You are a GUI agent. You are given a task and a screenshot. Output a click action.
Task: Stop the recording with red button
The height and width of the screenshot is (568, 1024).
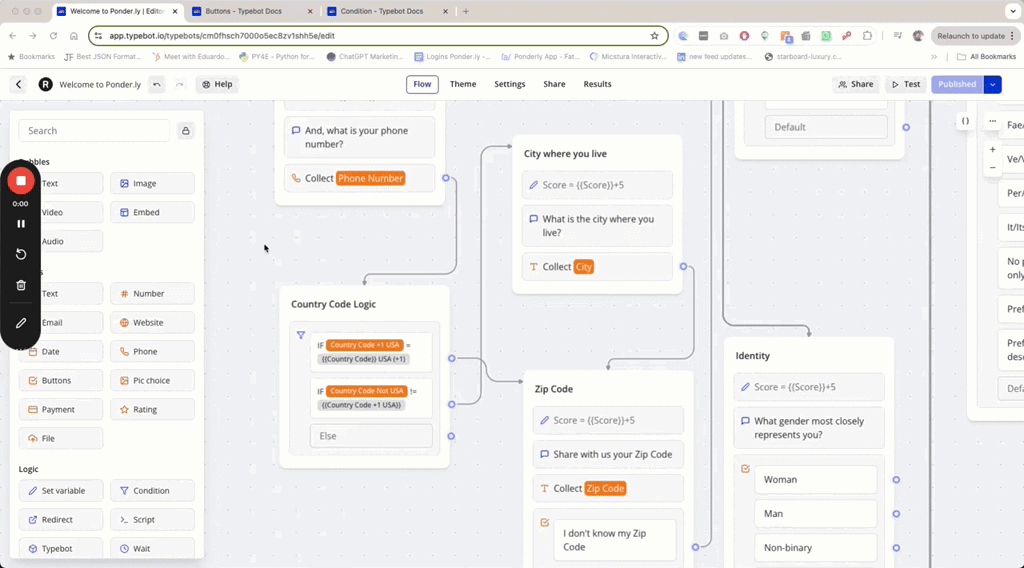pos(21,181)
